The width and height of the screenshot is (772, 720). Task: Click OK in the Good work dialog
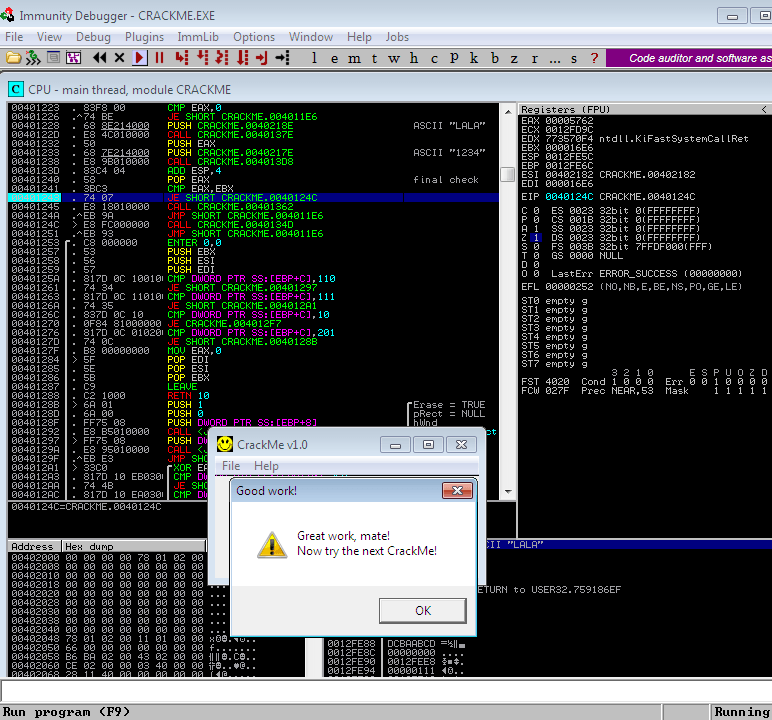[422, 611]
